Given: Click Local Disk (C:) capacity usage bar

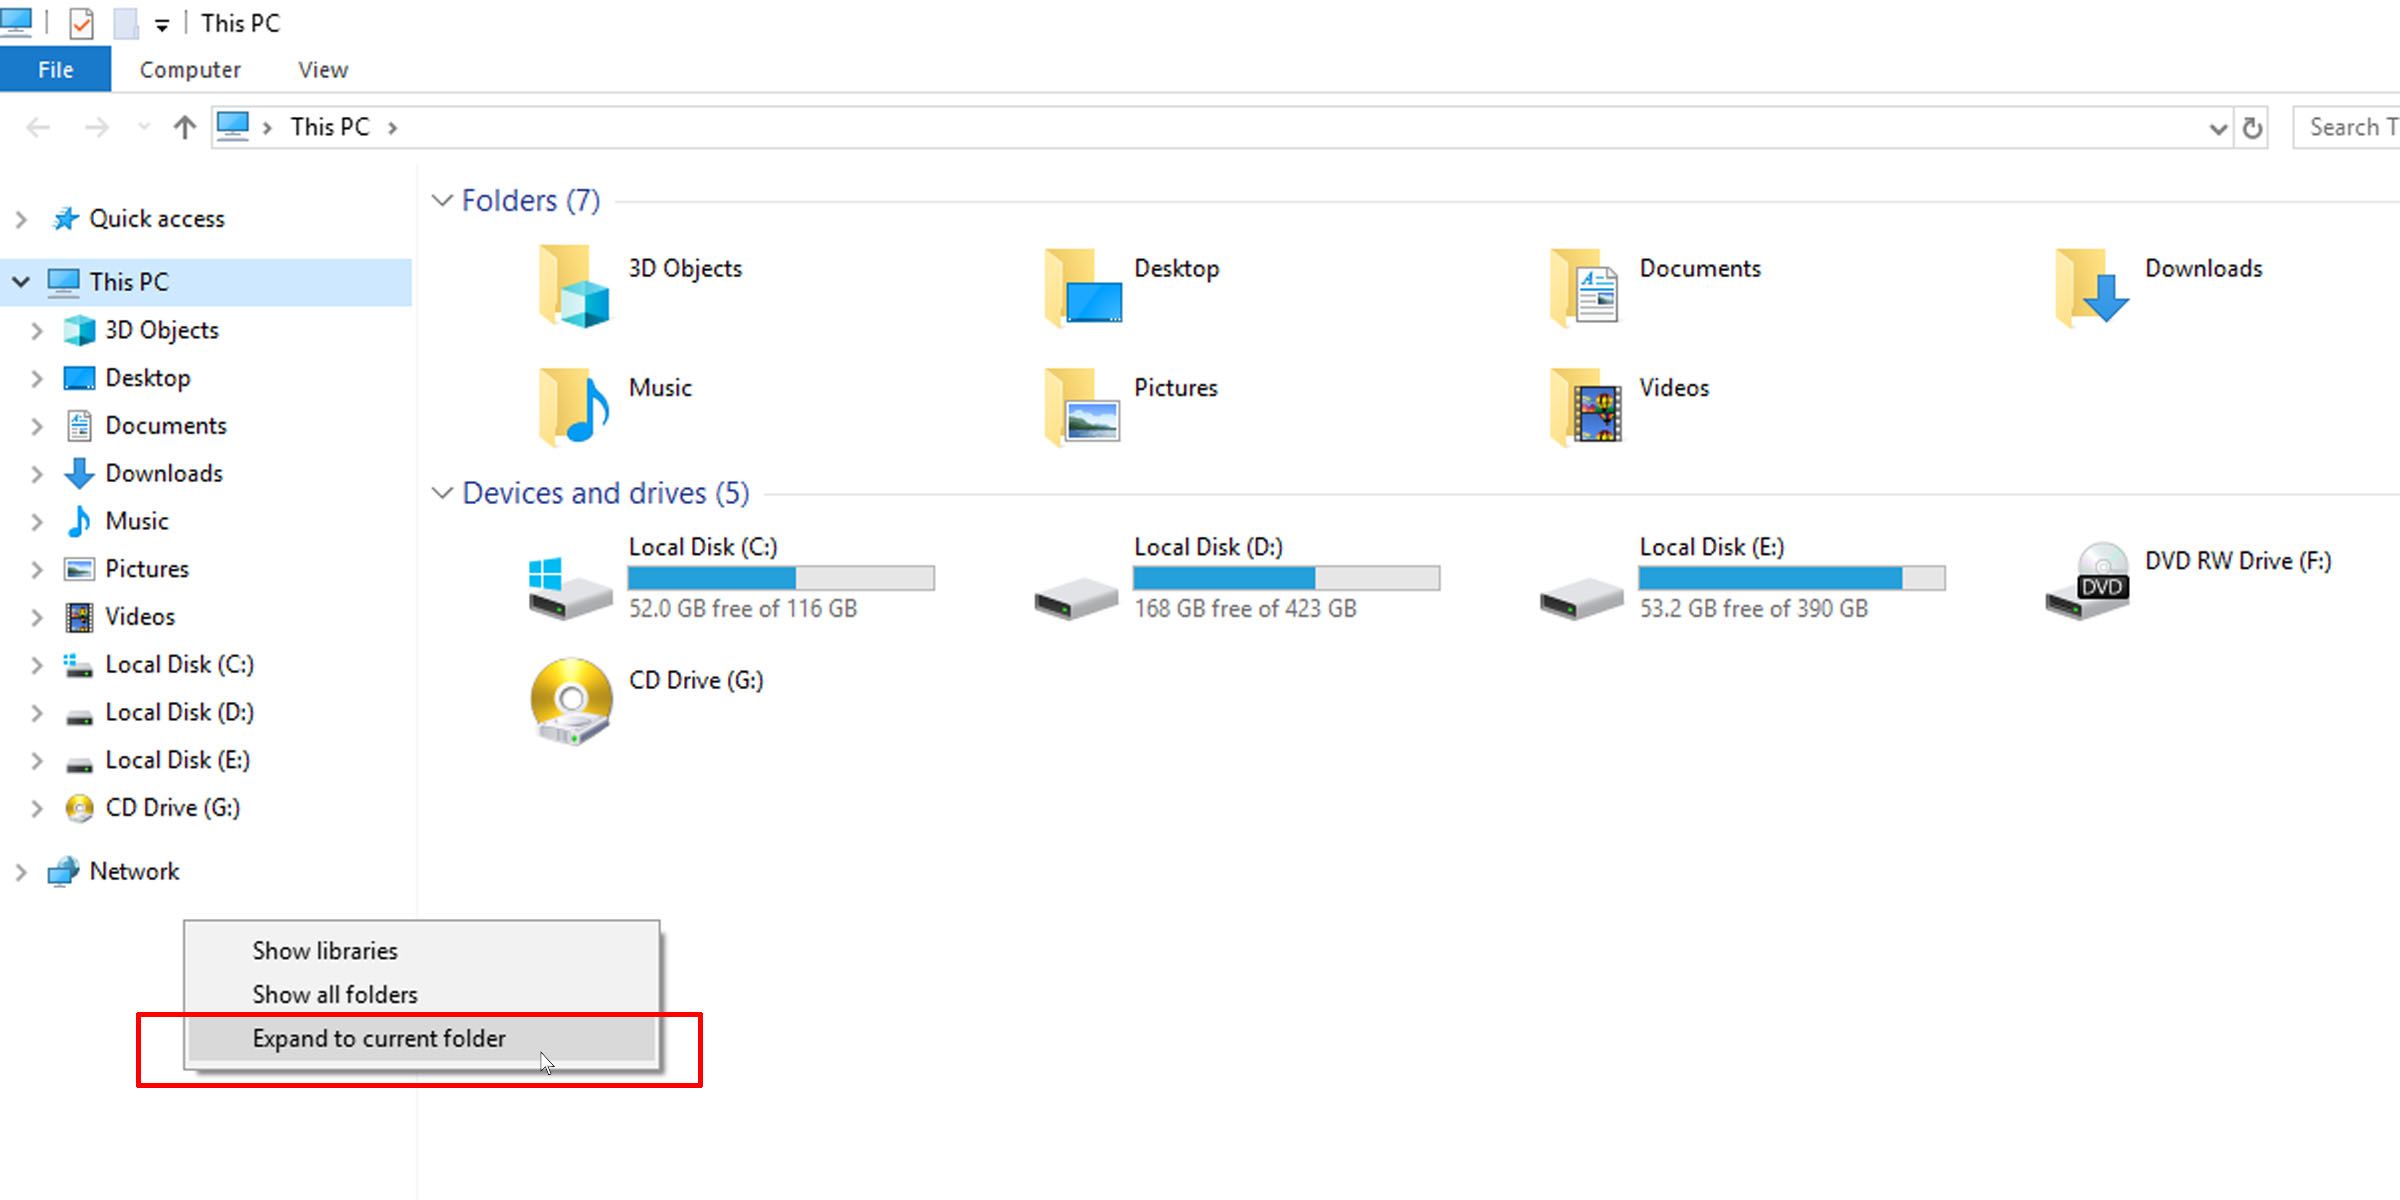Looking at the screenshot, I should point(781,578).
